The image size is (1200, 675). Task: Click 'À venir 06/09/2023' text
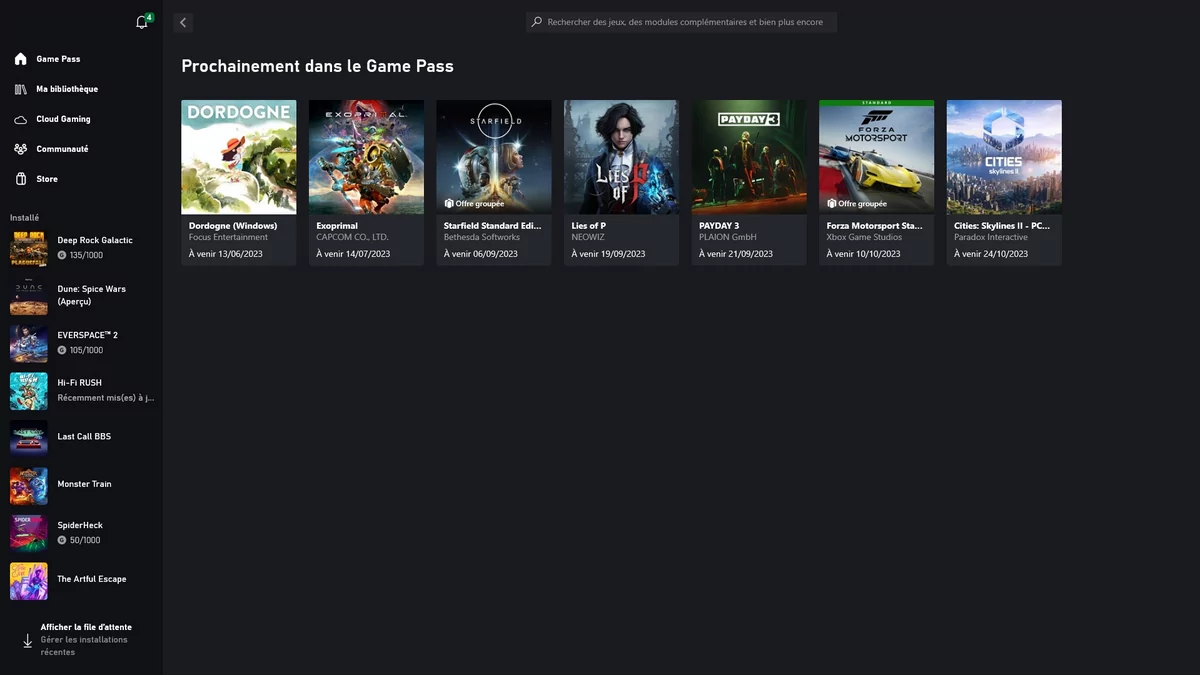tap(481, 254)
